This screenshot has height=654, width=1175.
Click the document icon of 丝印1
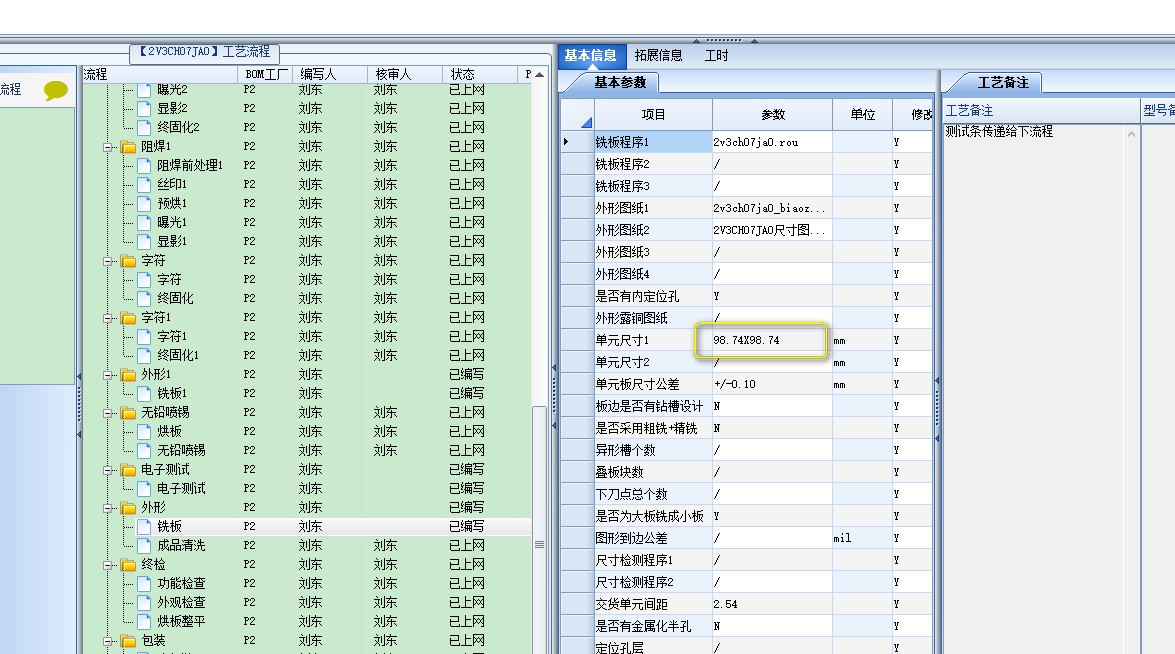pyautogui.click(x=145, y=184)
